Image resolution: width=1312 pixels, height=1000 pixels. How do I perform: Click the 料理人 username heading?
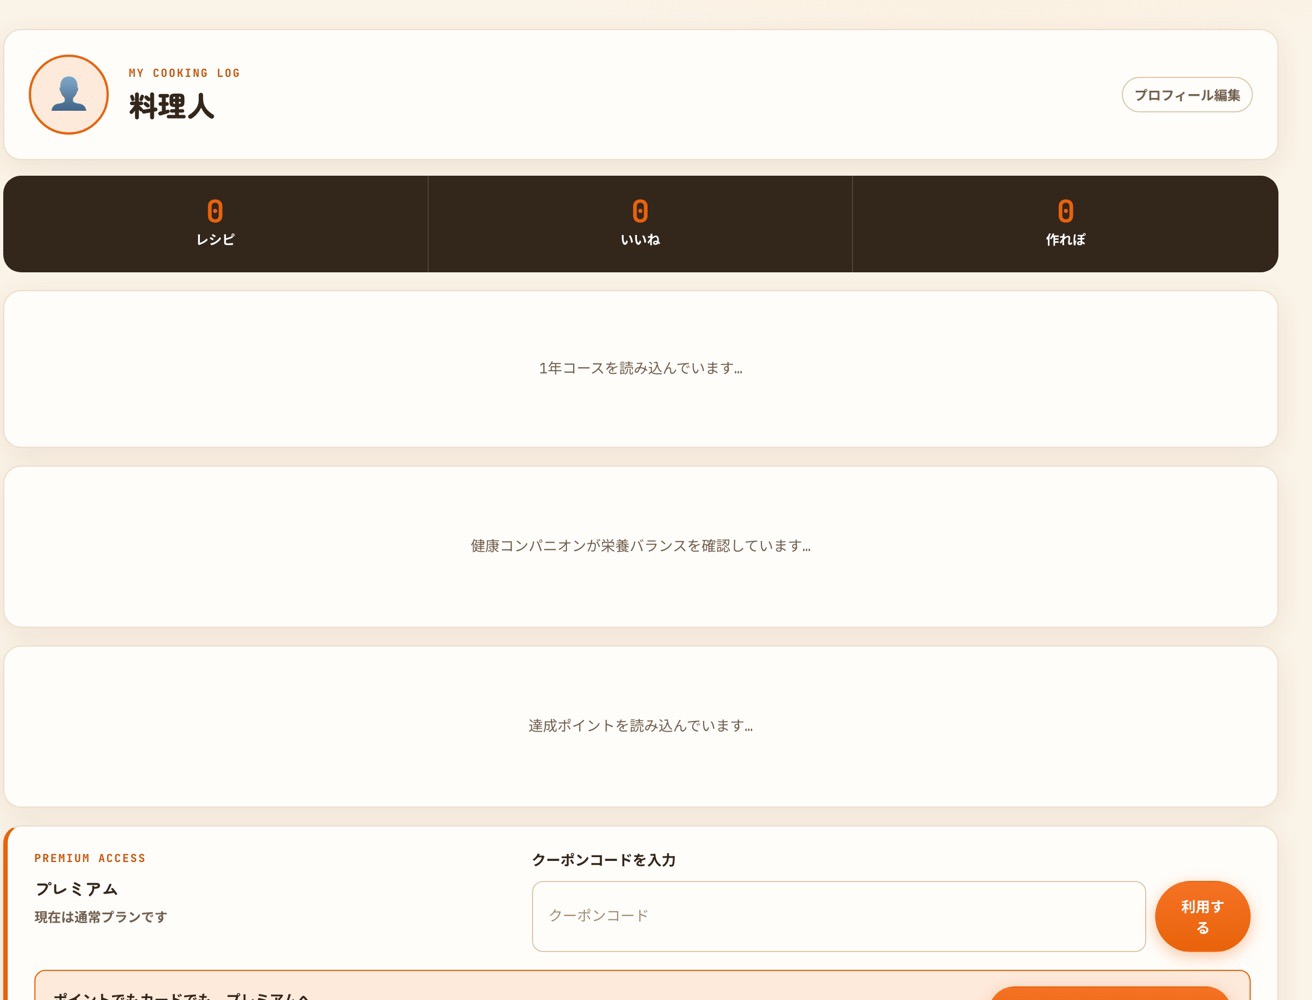pos(172,106)
